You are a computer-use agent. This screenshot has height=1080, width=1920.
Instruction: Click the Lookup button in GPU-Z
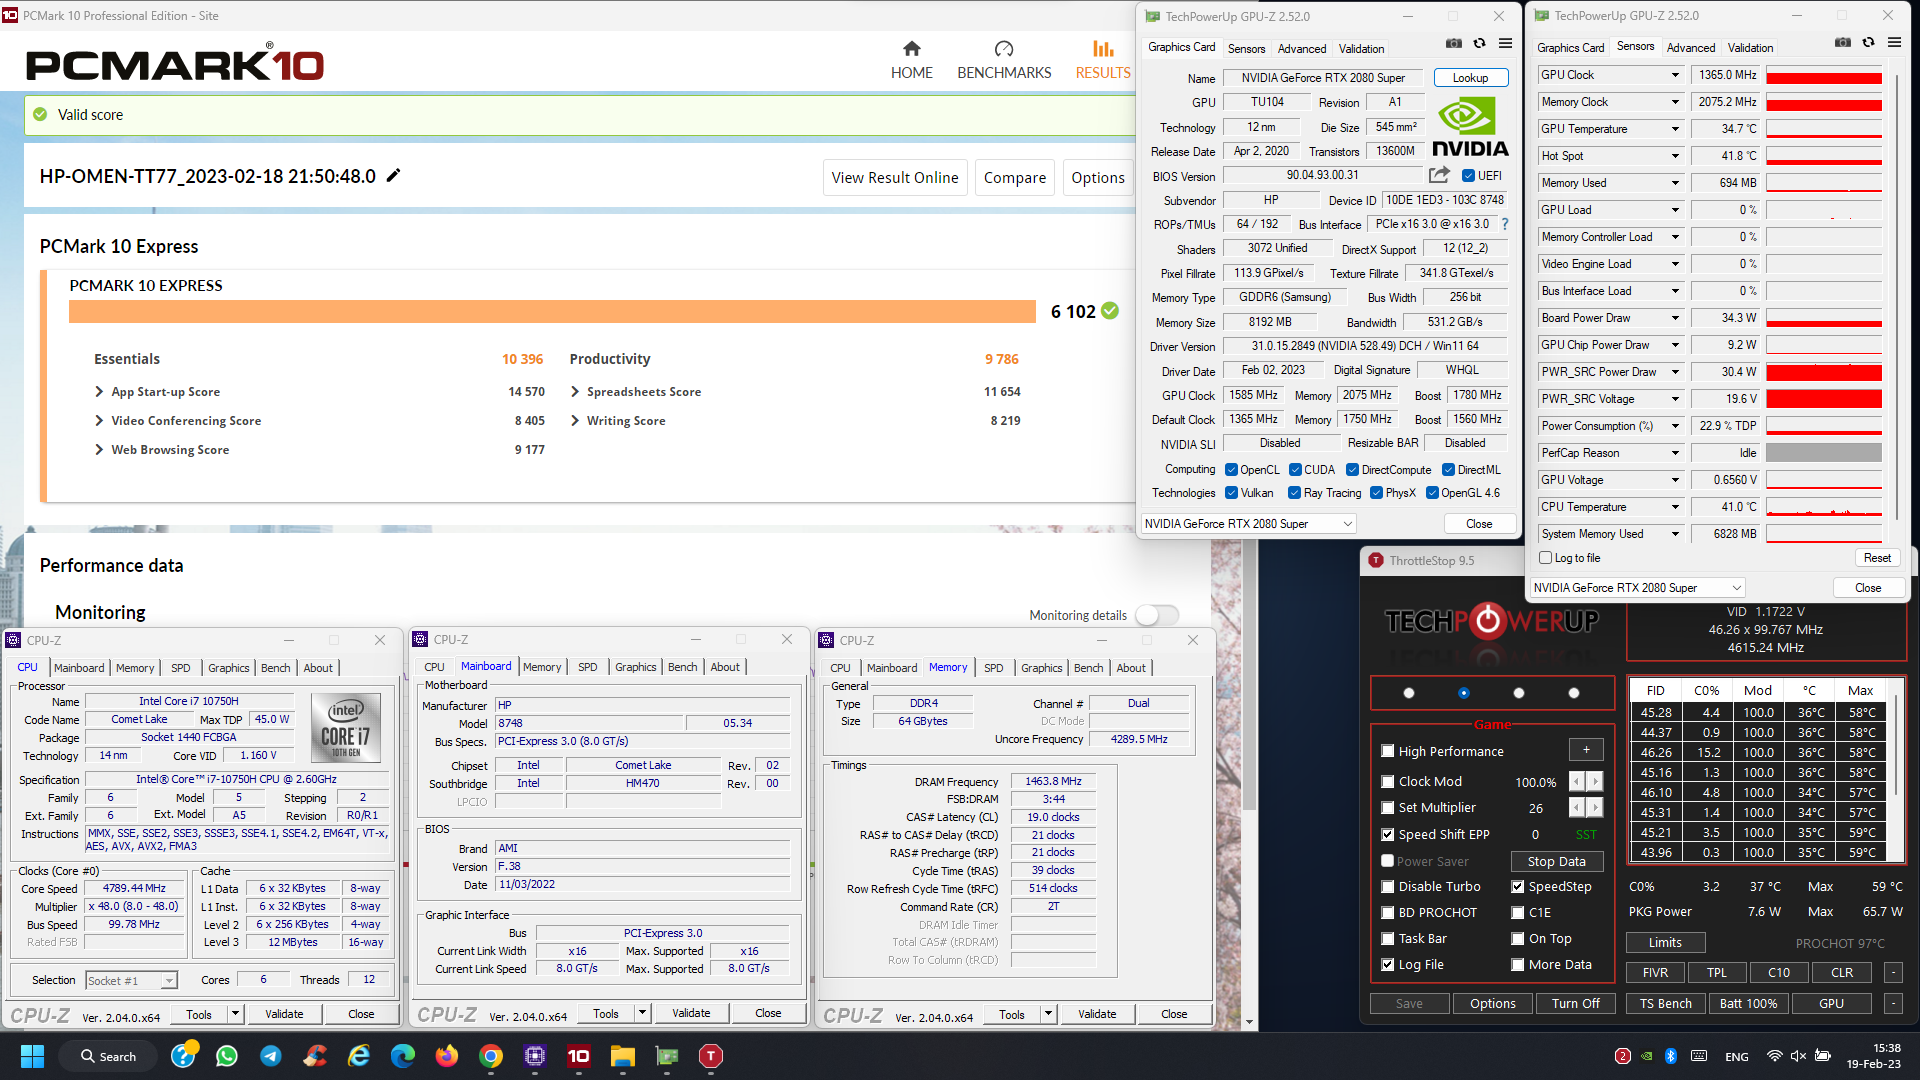click(1470, 78)
